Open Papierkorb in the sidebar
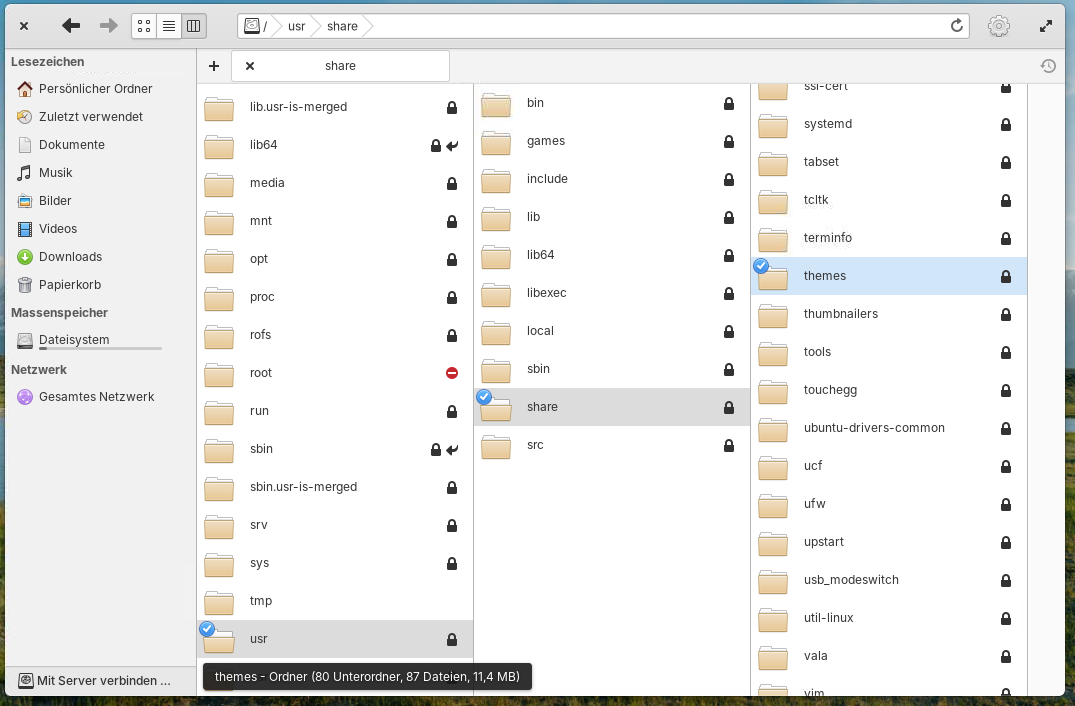This screenshot has height=706, width=1075. pos(69,285)
